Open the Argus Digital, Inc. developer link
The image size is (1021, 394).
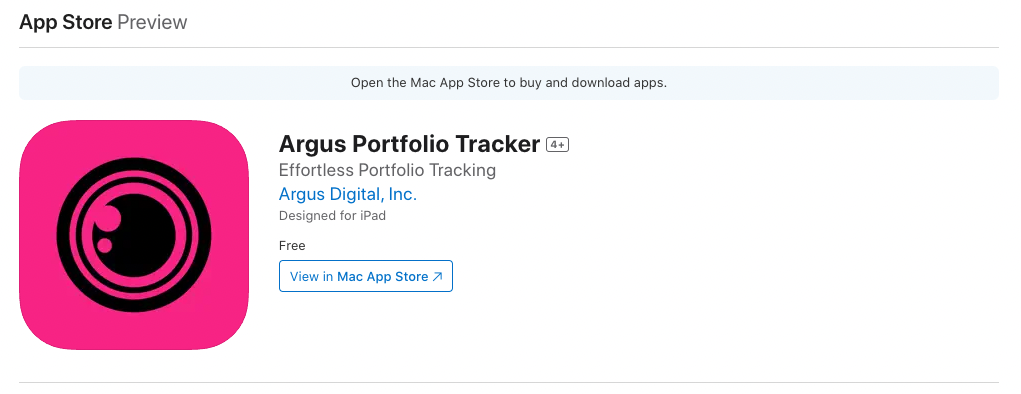(348, 194)
